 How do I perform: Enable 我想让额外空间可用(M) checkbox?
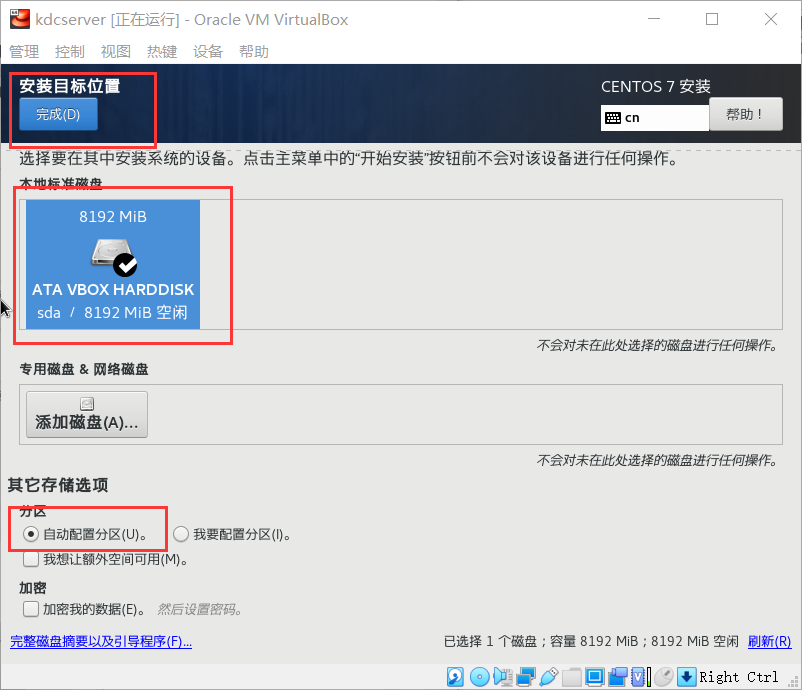(x=31, y=559)
